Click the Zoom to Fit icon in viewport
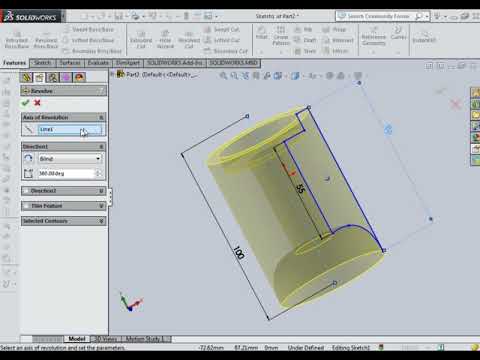 (223, 76)
